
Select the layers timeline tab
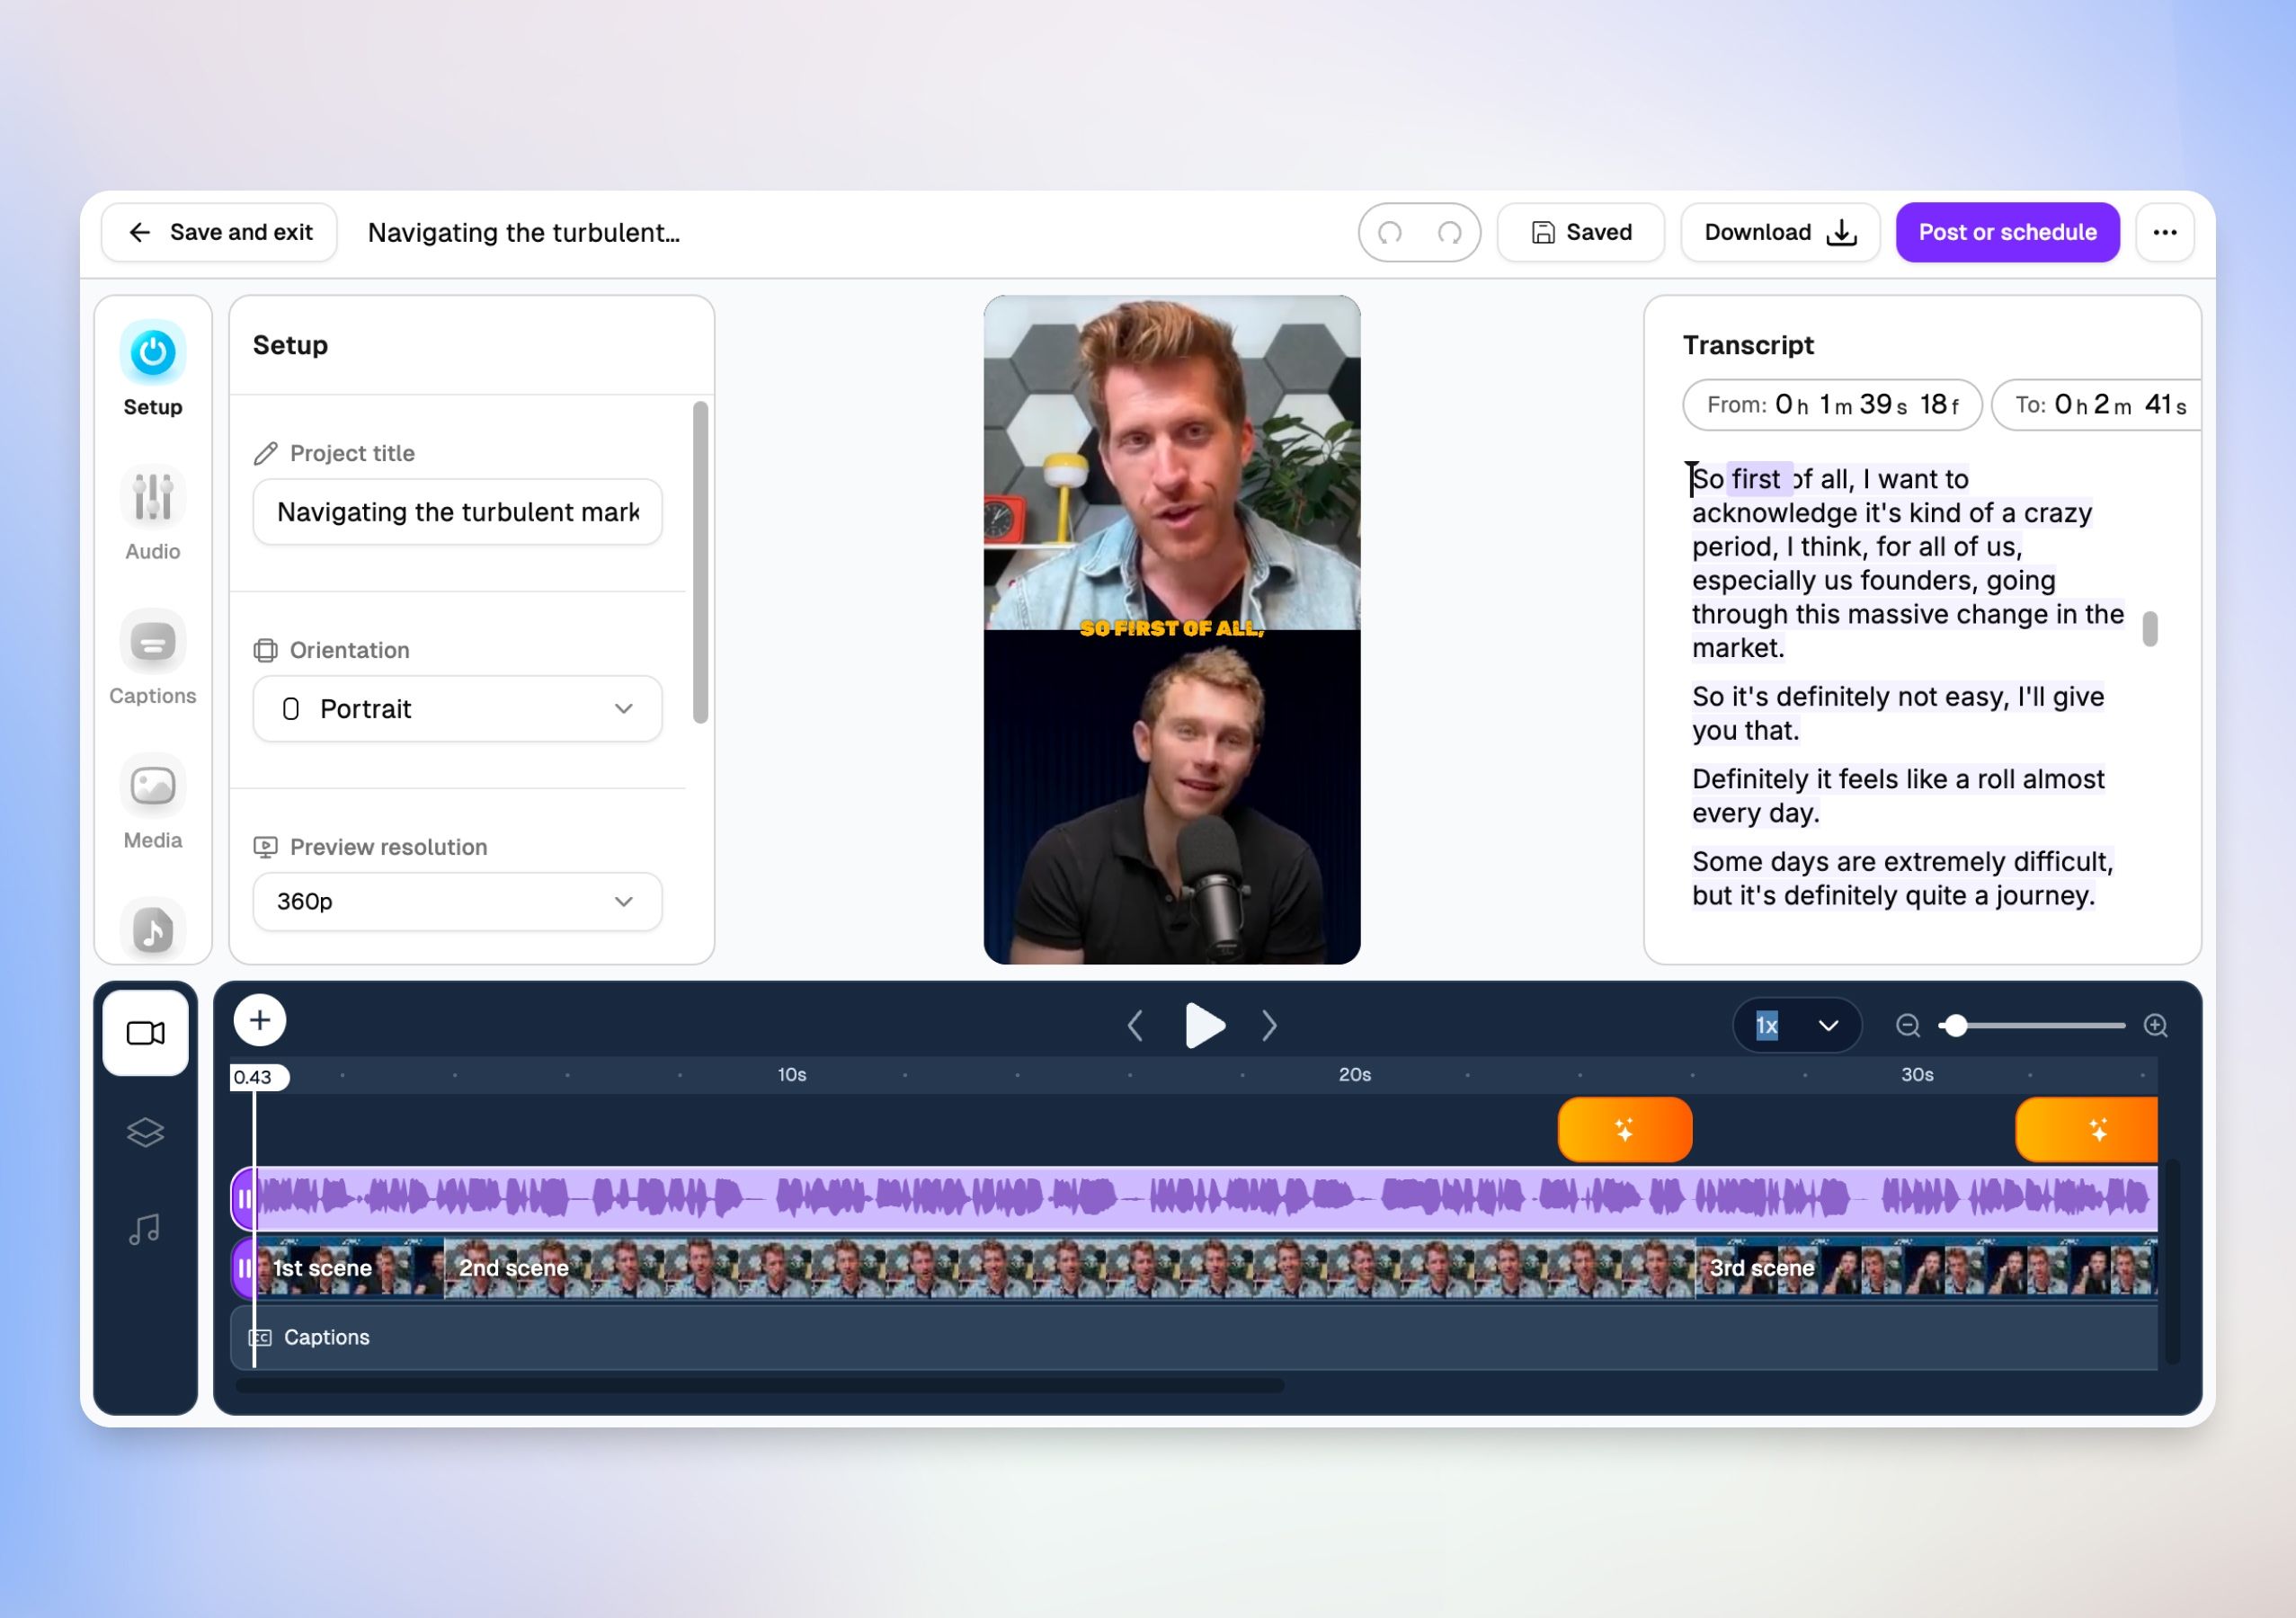tap(146, 1132)
